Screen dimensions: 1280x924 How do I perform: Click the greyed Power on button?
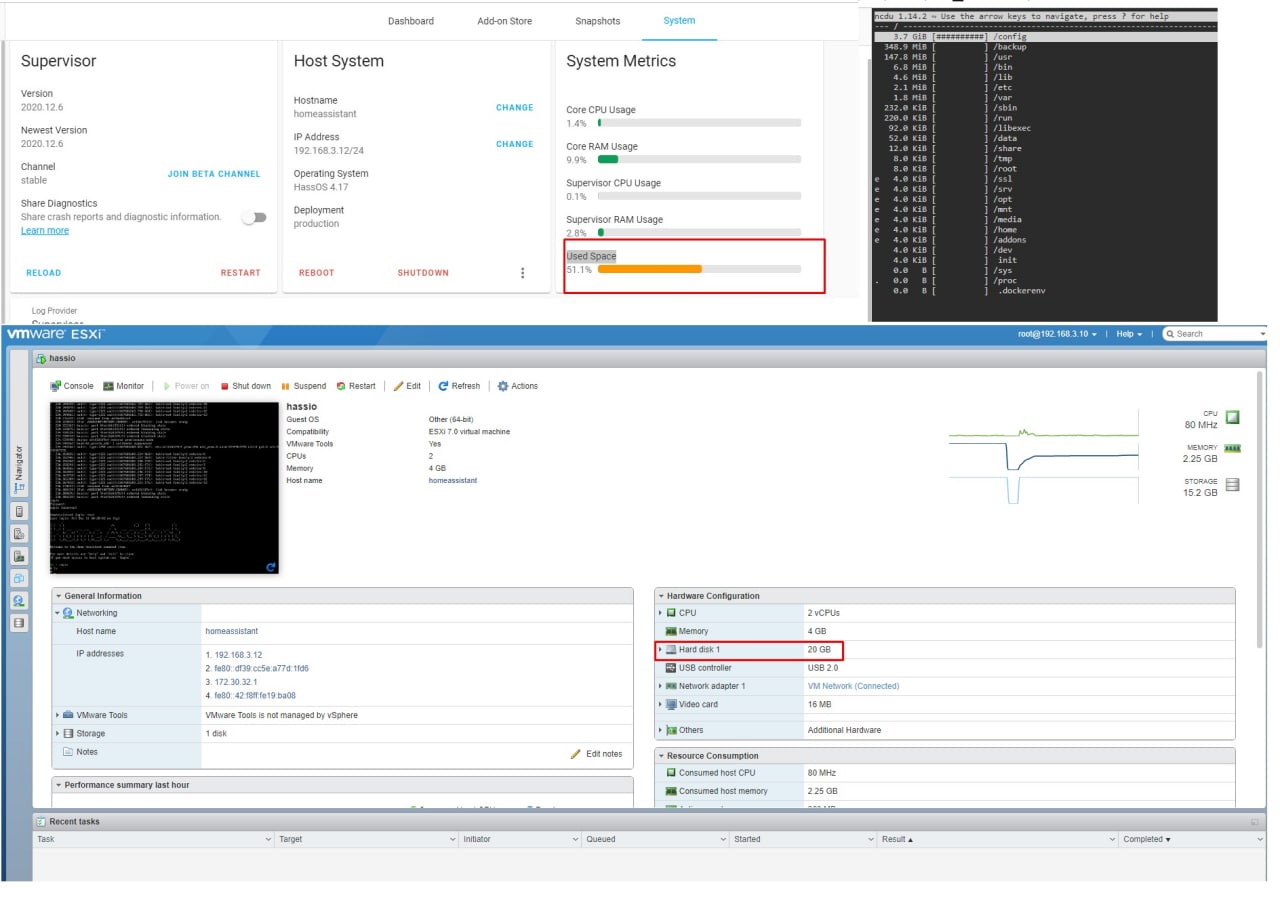[186, 386]
